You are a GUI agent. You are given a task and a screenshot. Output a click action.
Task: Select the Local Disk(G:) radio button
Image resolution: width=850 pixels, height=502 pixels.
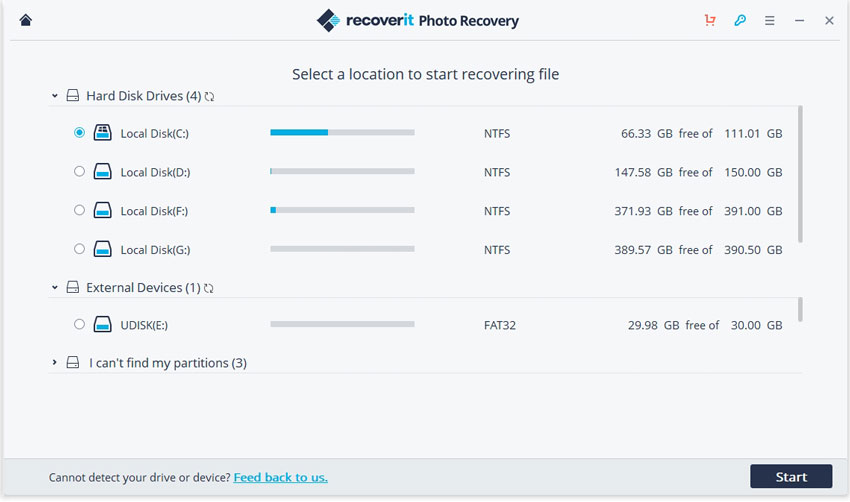click(x=79, y=249)
